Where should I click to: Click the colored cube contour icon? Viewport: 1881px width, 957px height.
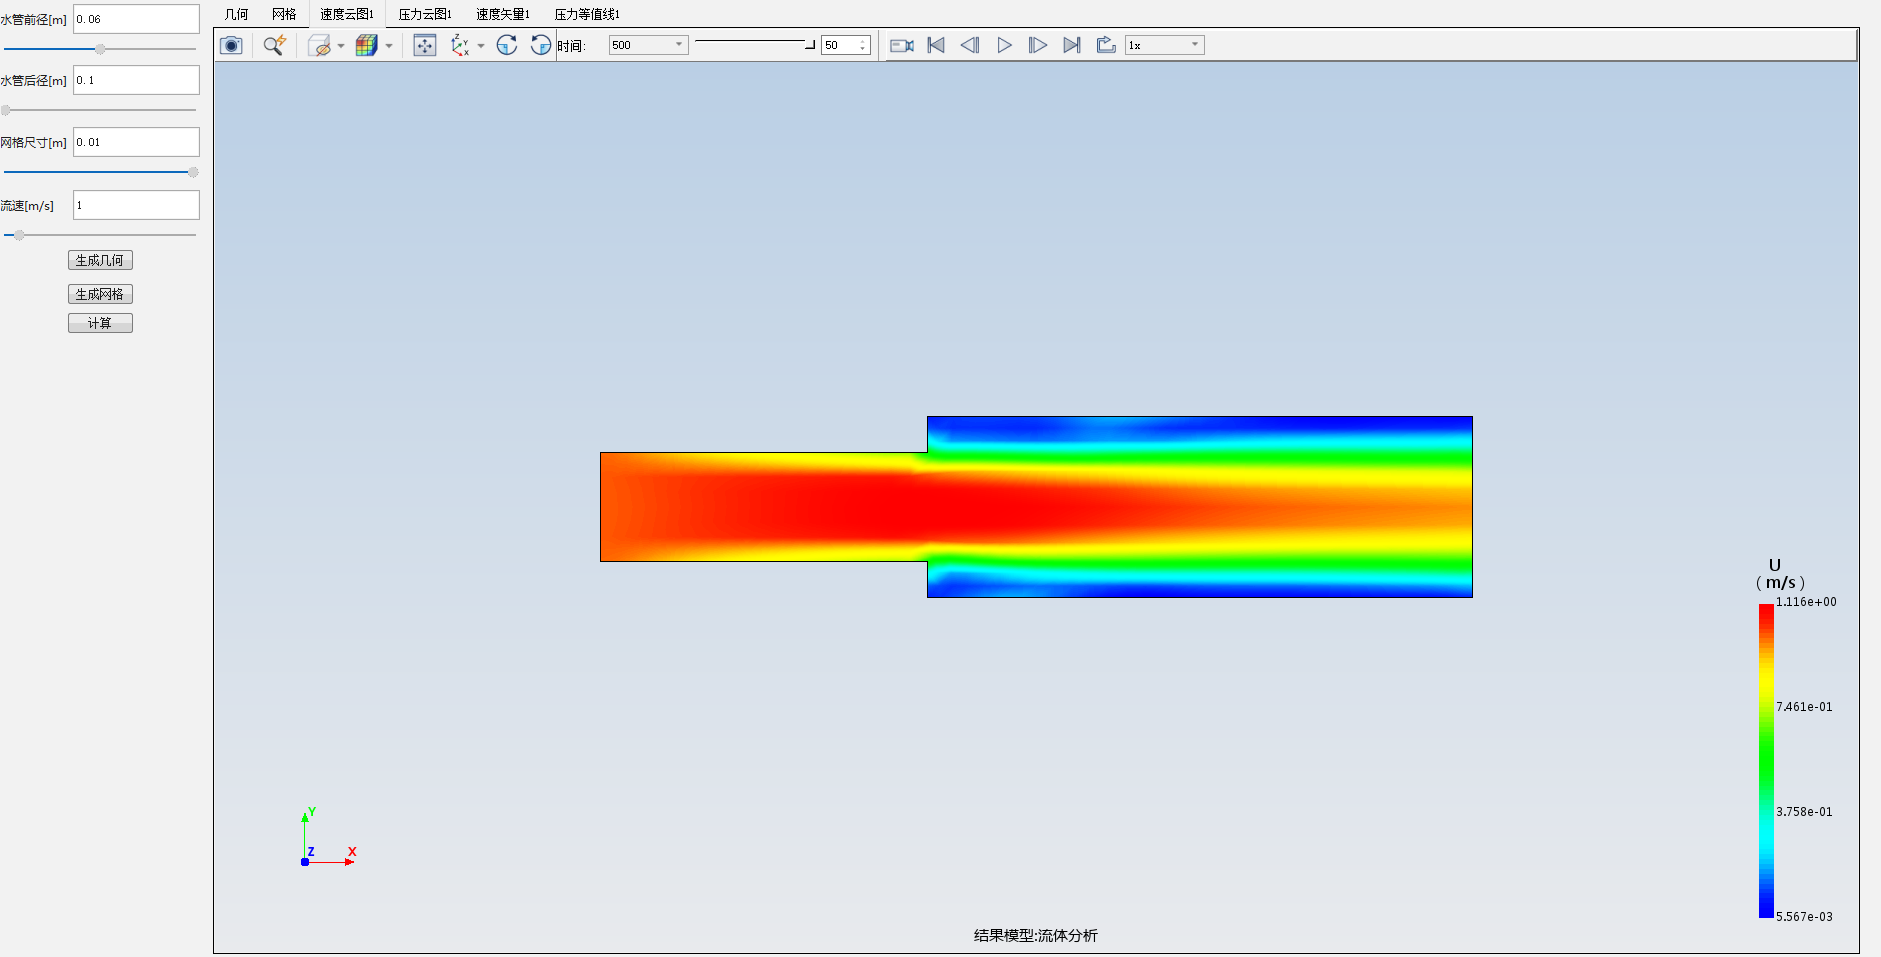(366, 45)
